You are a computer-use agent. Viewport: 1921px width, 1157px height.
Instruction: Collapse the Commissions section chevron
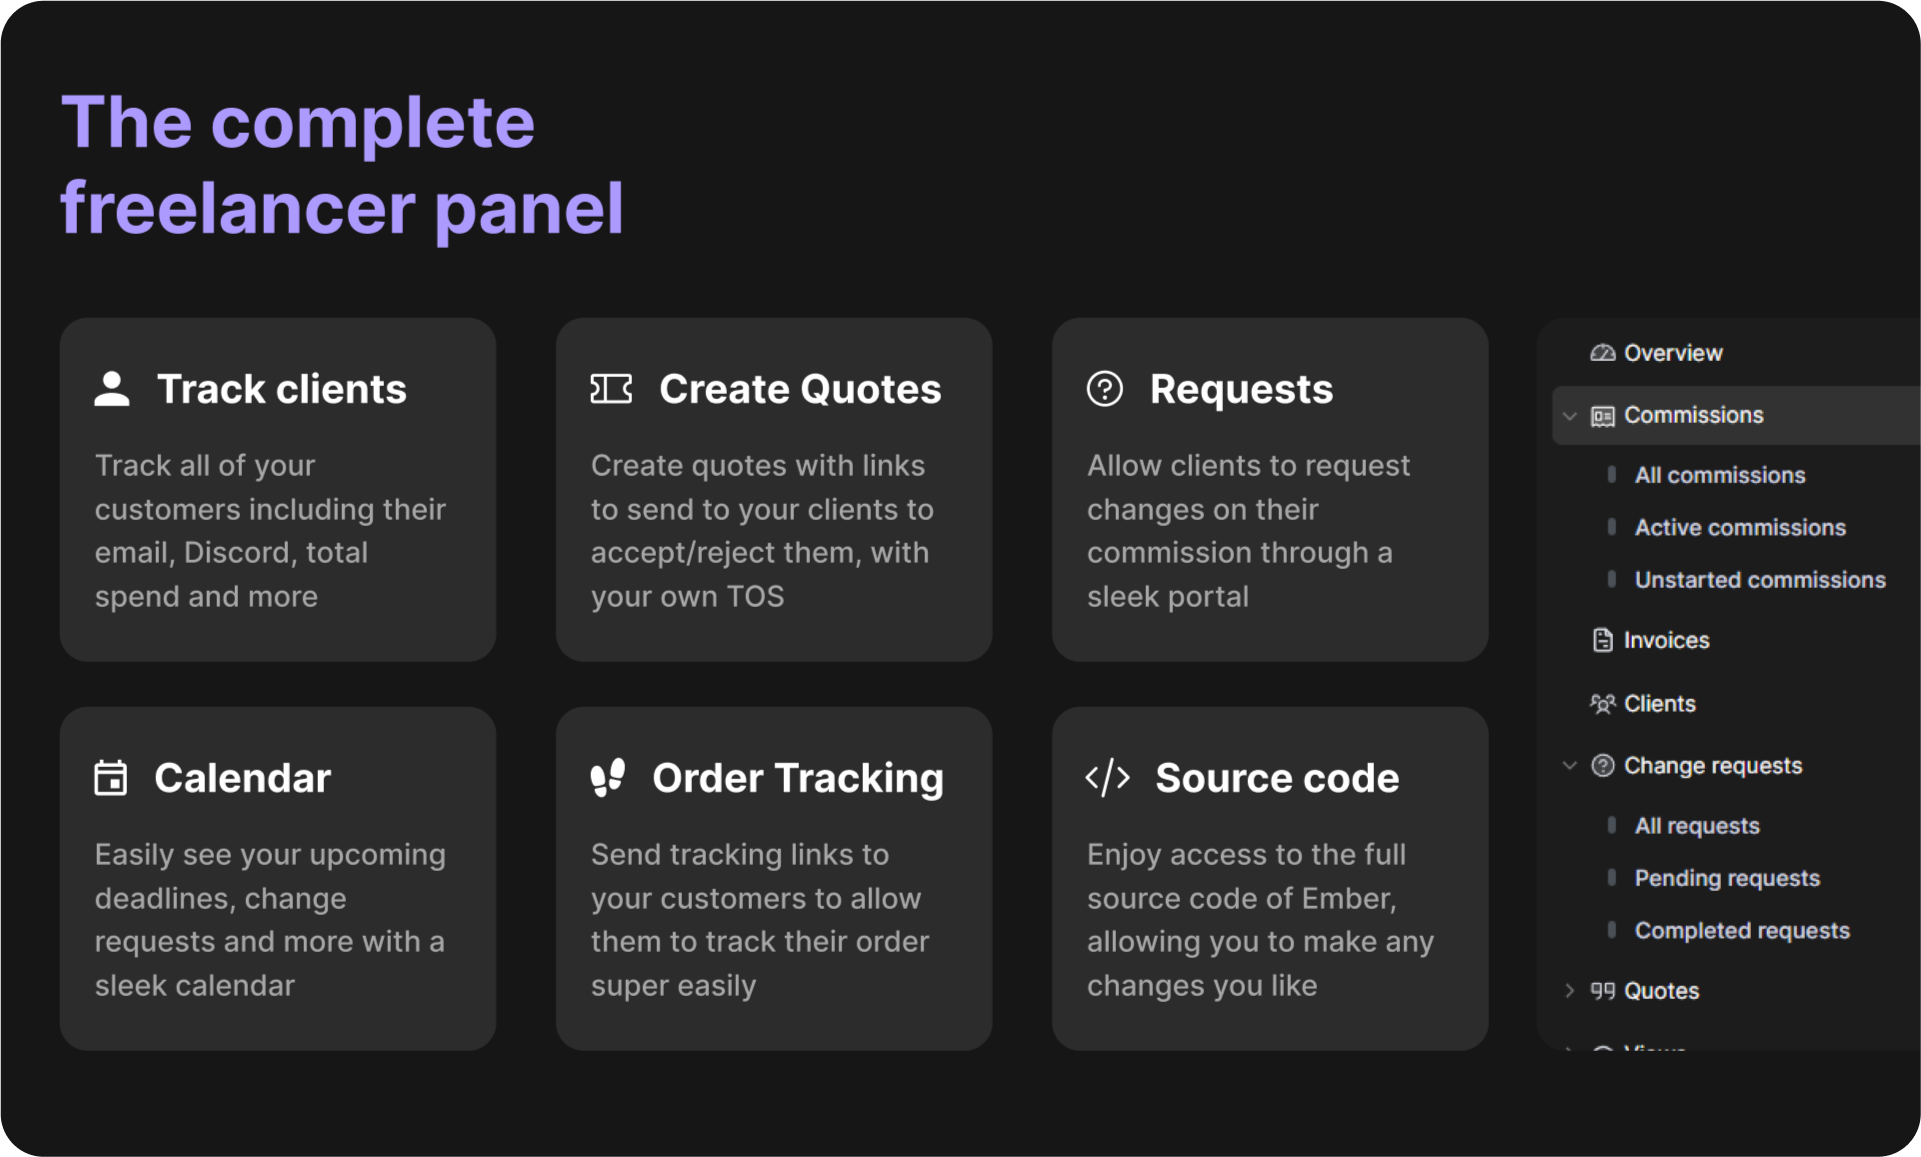pyautogui.click(x=1570, y=416)
